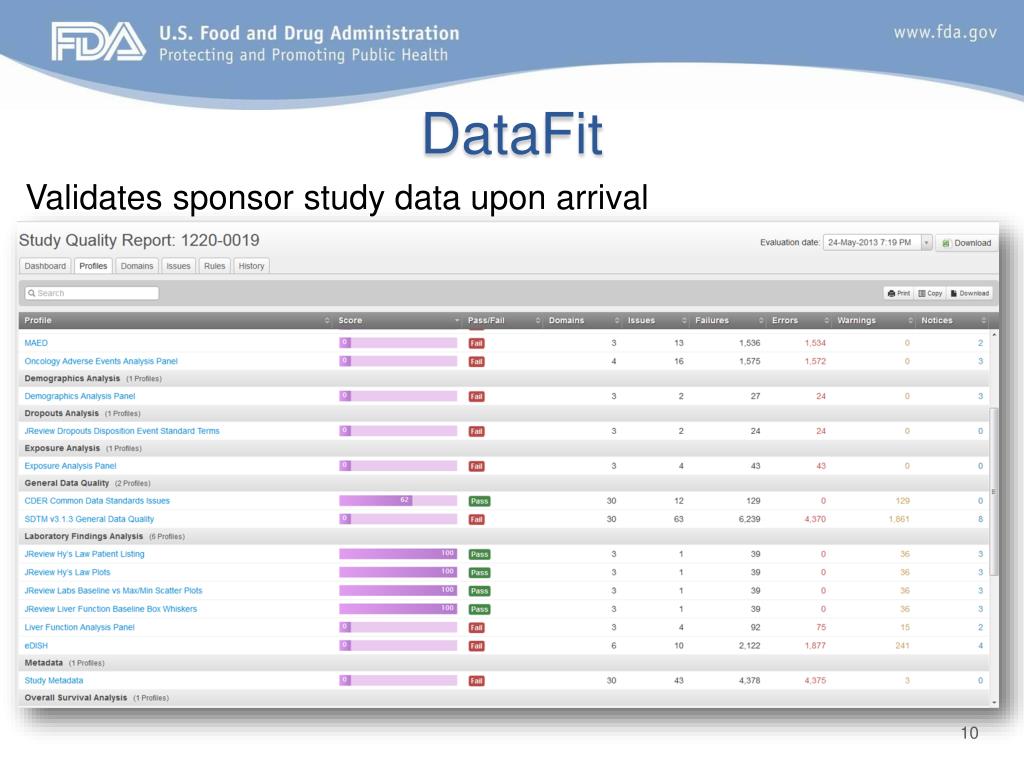Click the Laboratory Findings Analysis group row
The height and width of the screenshot is (768, 1024).
coord(504,536)
